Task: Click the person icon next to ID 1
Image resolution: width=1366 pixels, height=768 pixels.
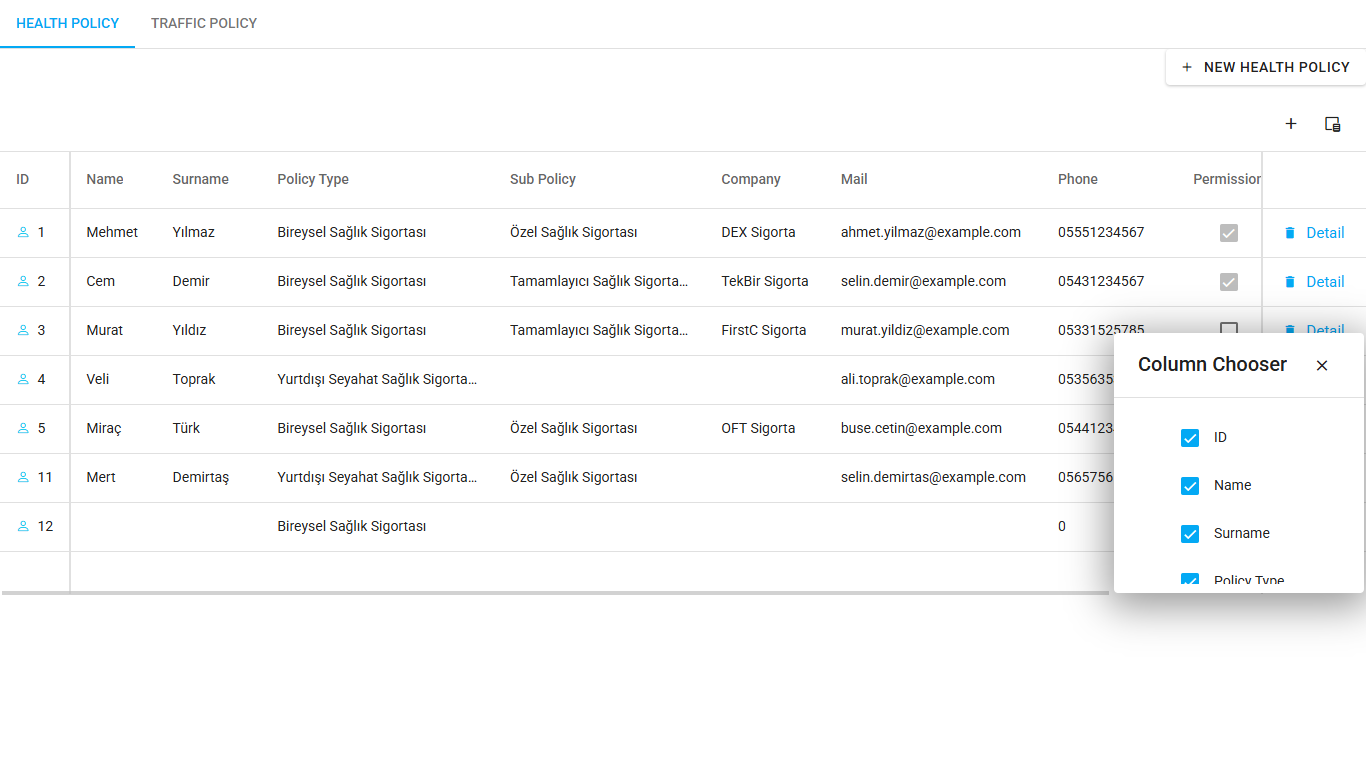Action: (23, 233)
